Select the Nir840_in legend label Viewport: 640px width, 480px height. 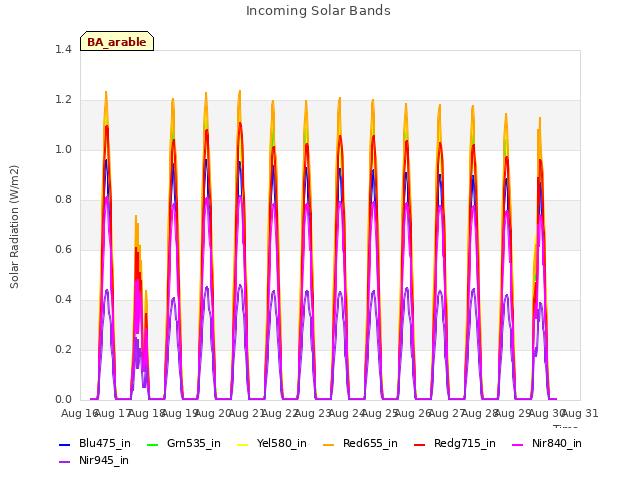[557, 444]
